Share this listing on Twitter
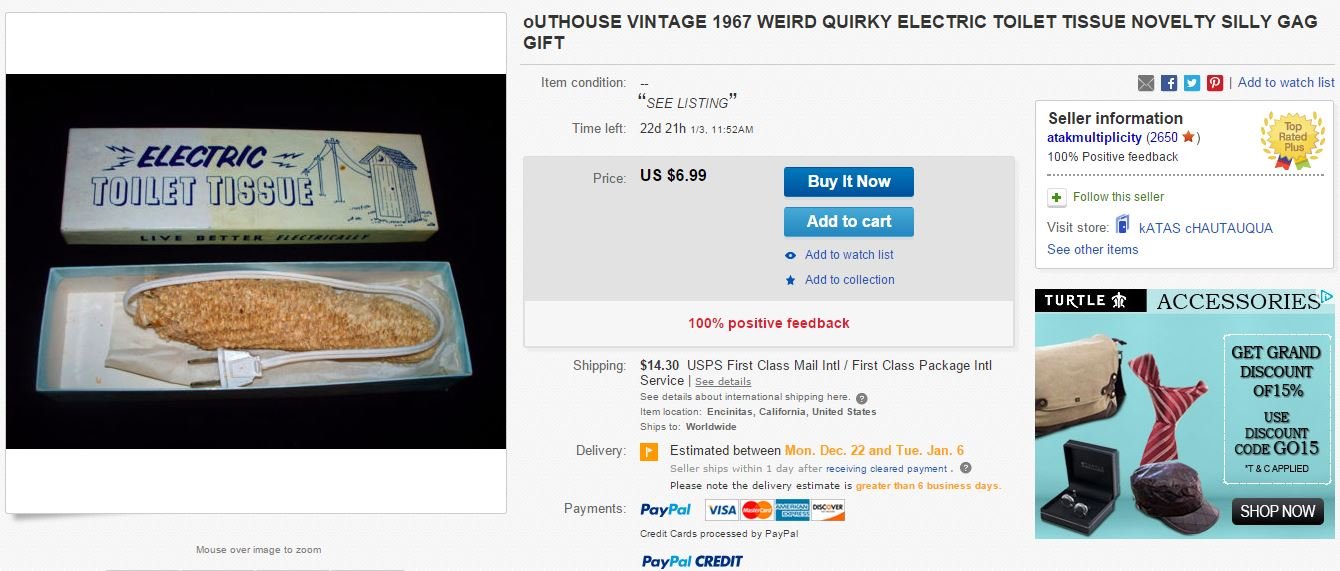 [x=1192, y=83]
